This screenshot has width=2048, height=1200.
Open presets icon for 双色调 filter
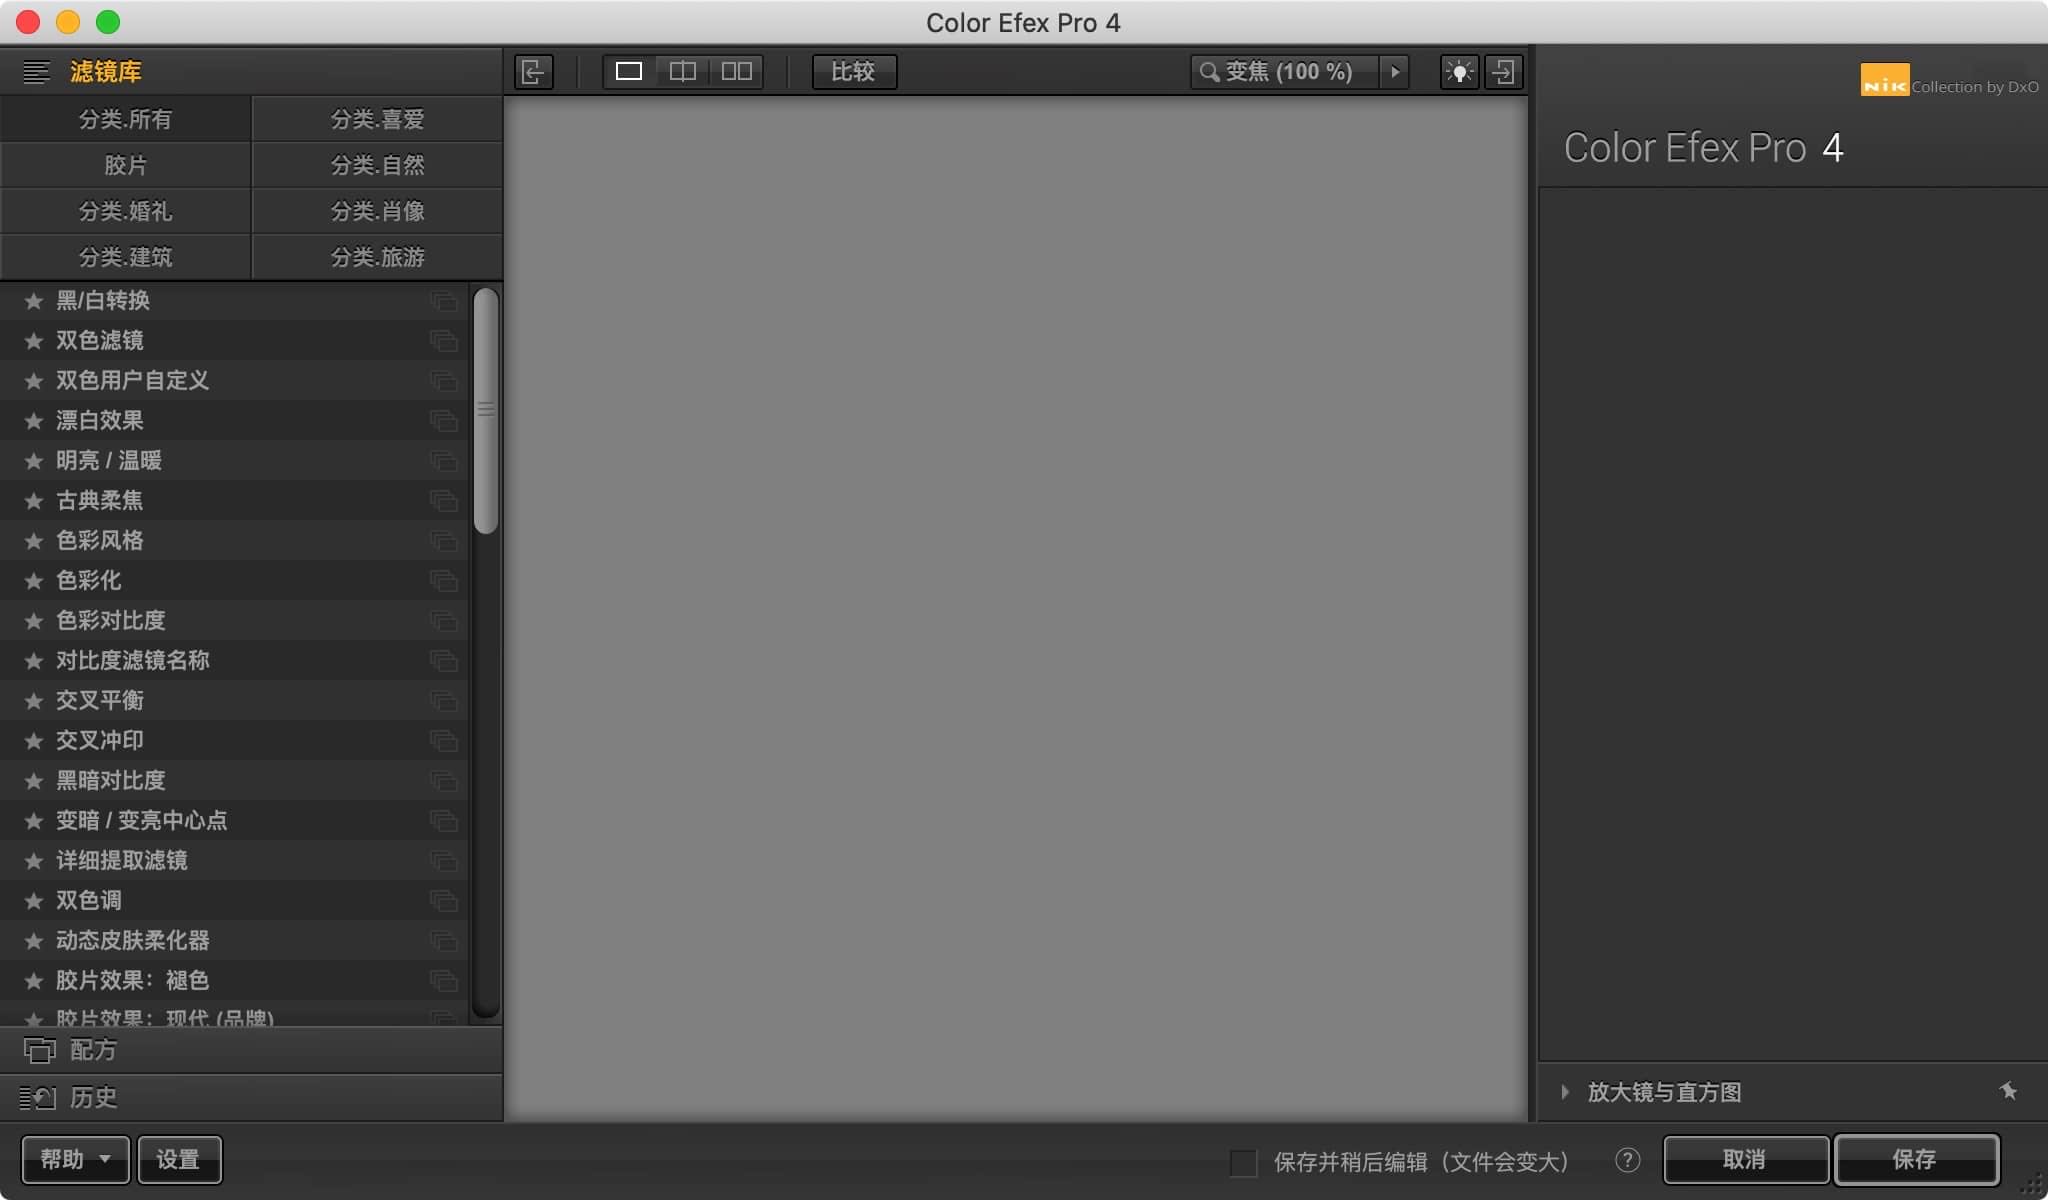[444, 901]
